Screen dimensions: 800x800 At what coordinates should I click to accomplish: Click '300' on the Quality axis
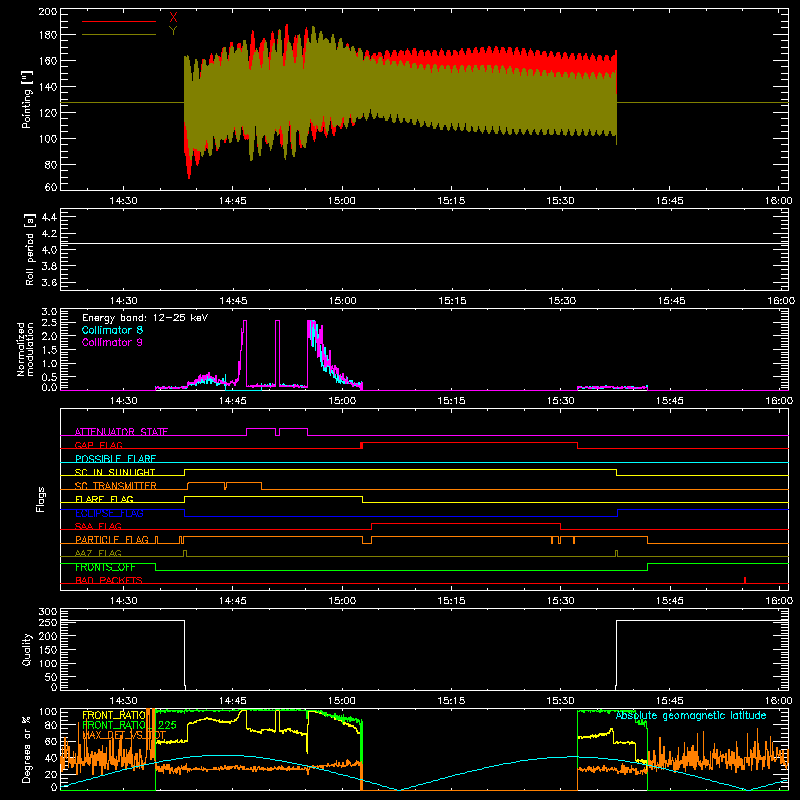point(48,612)
